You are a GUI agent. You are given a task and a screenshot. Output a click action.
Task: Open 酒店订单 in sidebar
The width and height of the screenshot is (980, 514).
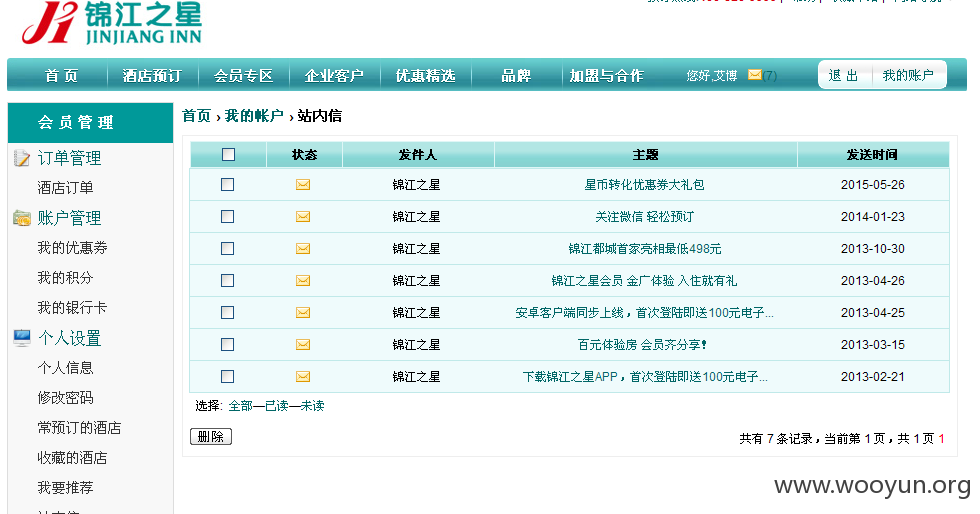coord(66,188)
